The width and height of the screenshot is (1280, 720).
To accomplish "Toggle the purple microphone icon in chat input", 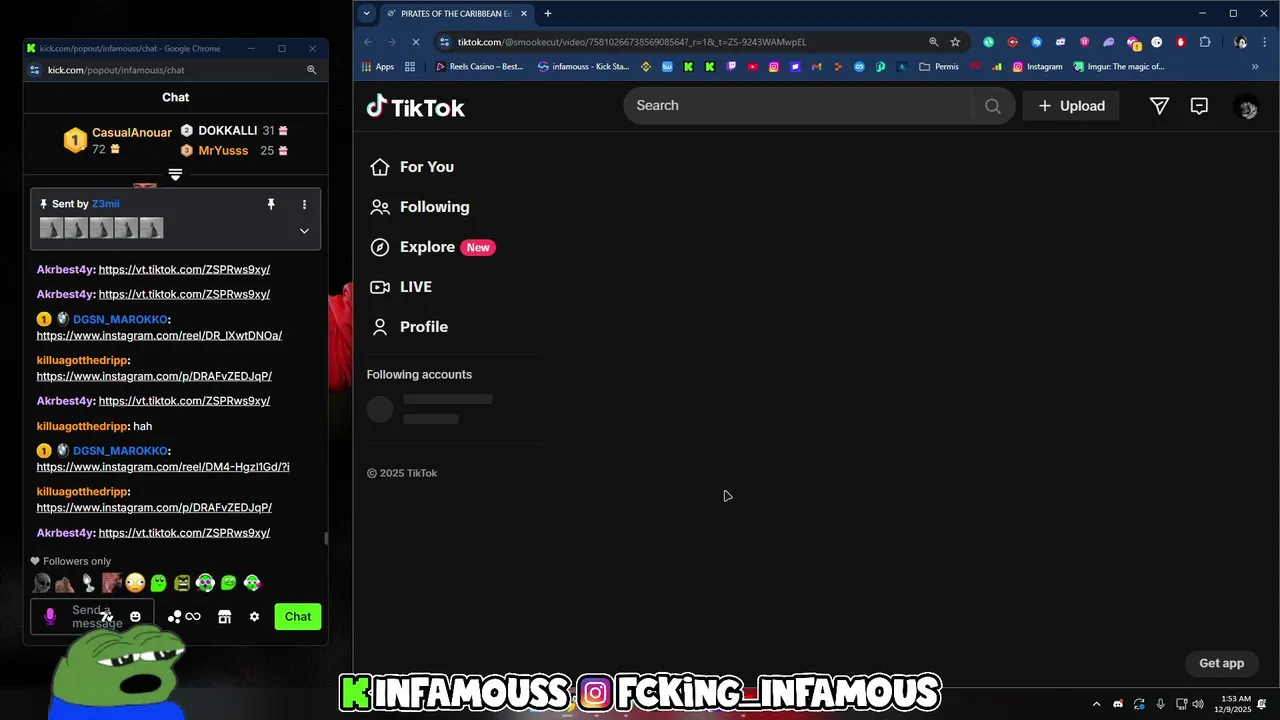I will 50,617.
